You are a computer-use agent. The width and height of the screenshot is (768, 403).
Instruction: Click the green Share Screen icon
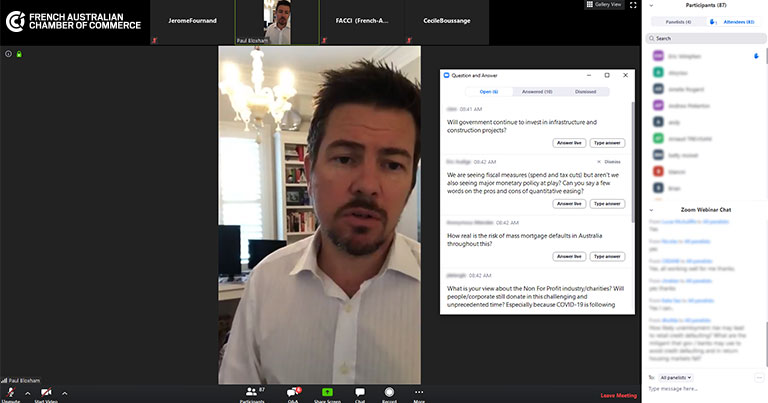click(326, 391)
